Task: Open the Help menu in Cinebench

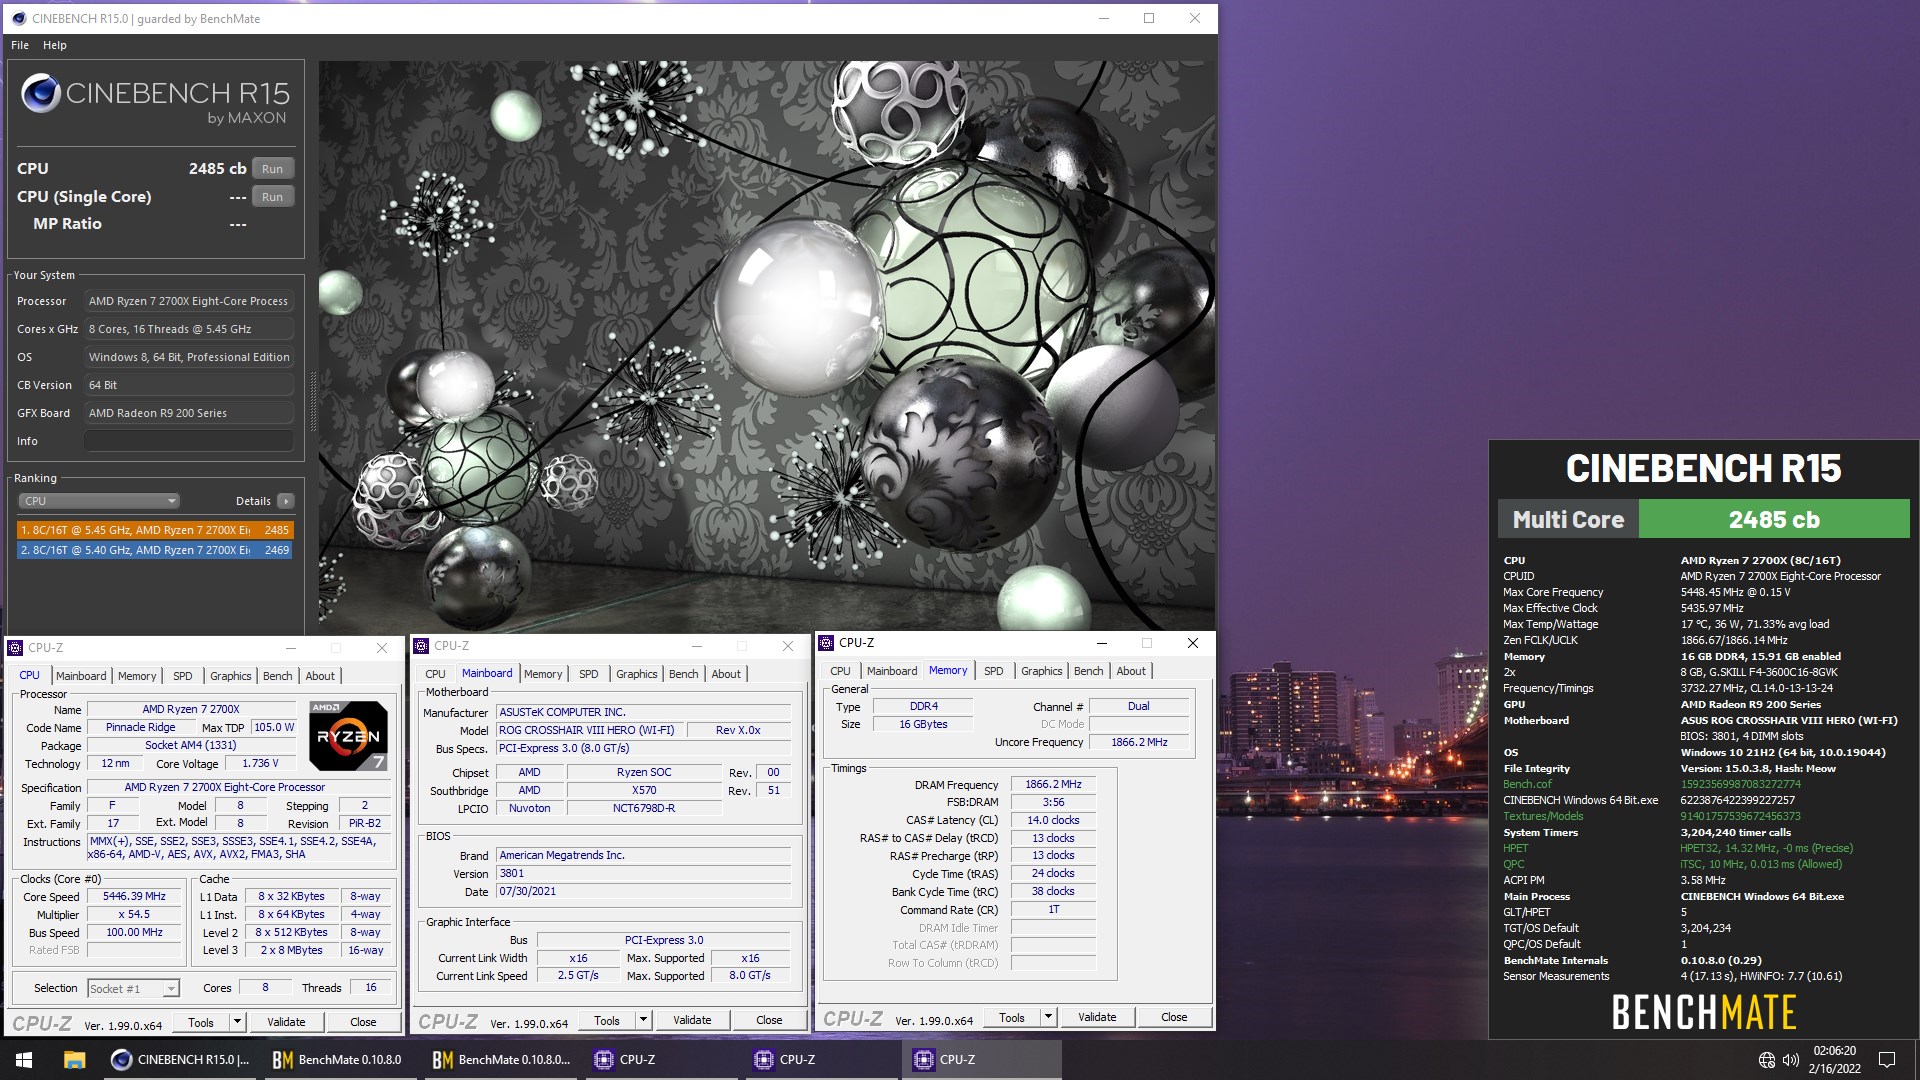Action: (x=55, y=45)
